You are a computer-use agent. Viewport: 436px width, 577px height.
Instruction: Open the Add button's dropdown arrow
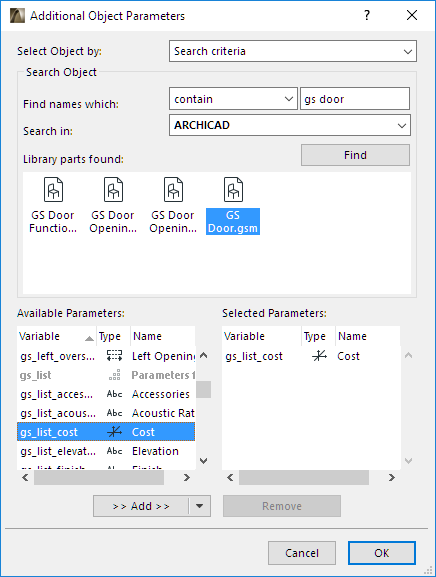tap(199, 506)
